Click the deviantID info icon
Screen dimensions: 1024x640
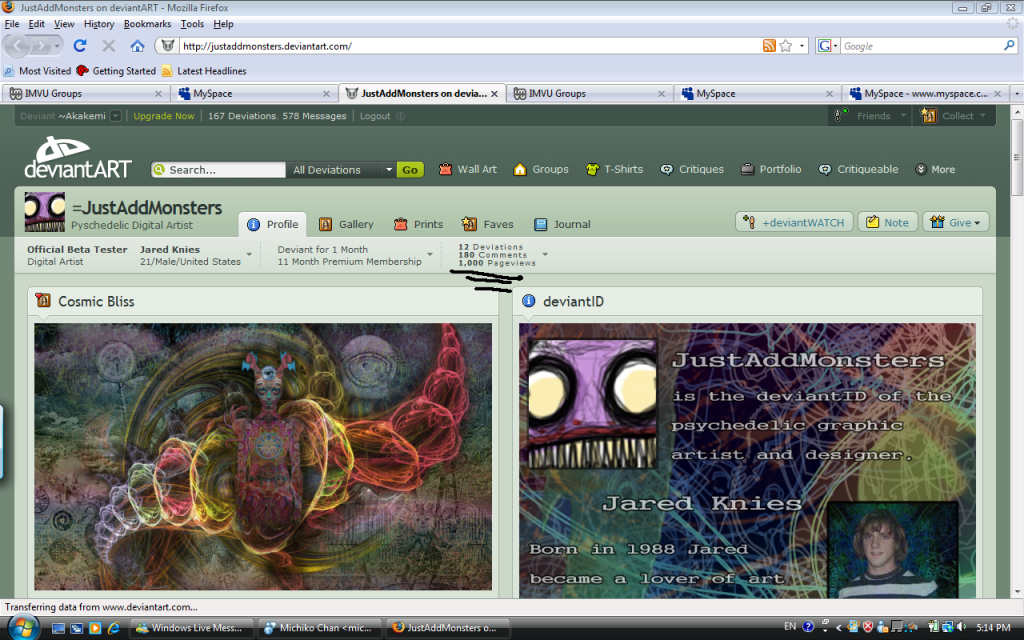(528, 300)
